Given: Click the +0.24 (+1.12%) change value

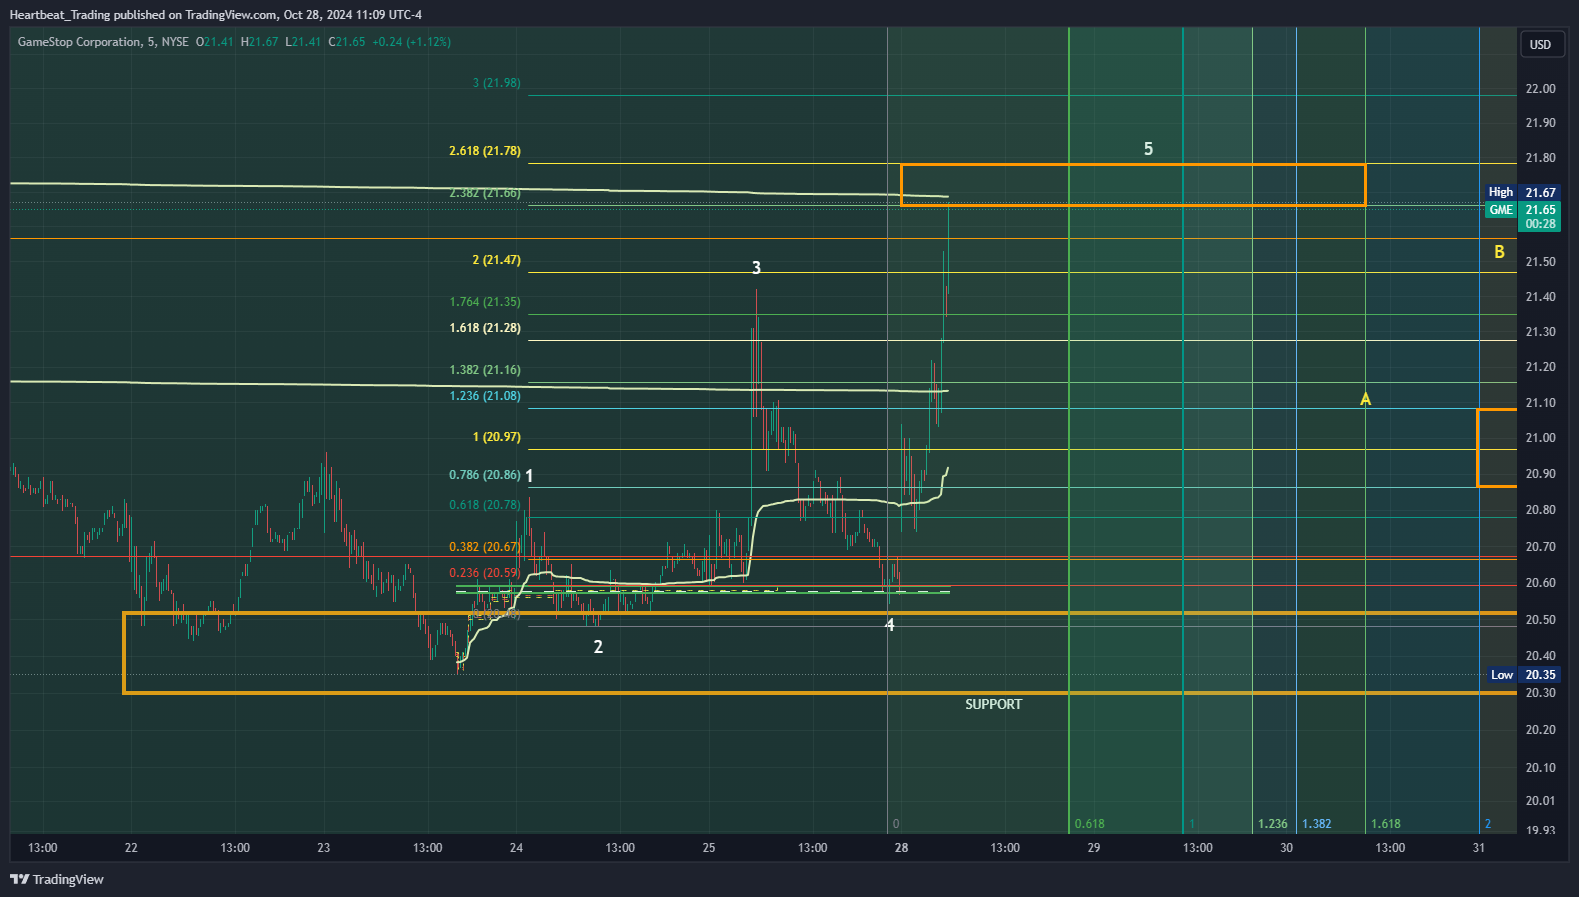Looking at the screenshot, I should pyautogui.click(x=411, y=42).
